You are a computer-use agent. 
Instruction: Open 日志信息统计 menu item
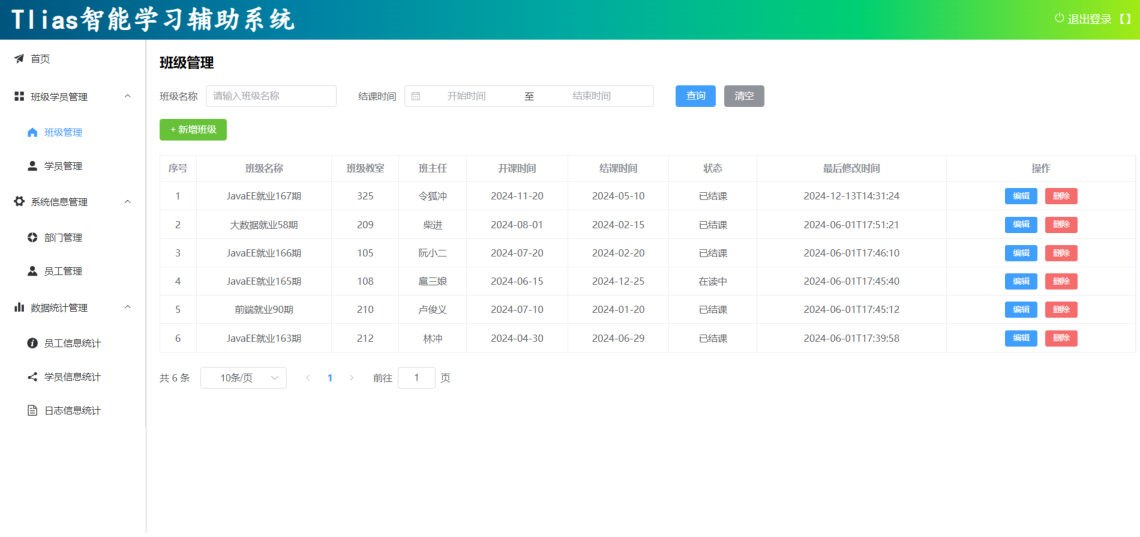73,411
